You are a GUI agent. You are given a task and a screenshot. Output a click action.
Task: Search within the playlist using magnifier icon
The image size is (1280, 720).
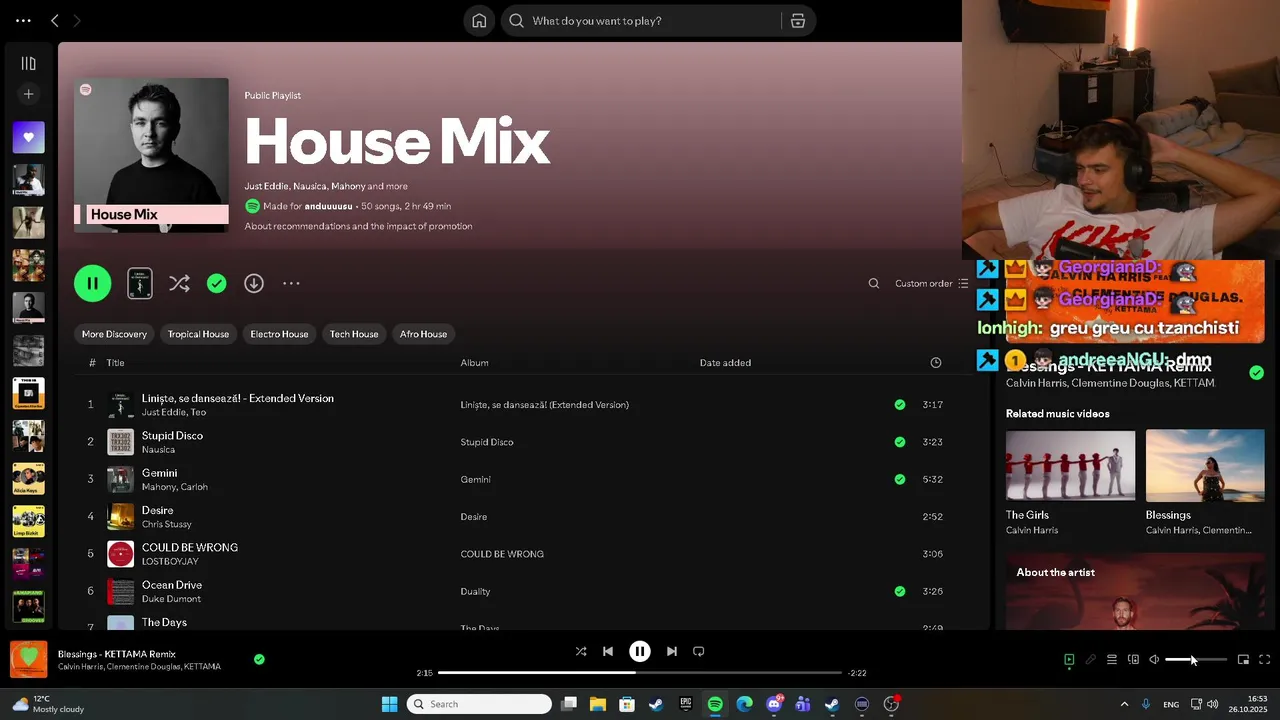coord(874,284)
